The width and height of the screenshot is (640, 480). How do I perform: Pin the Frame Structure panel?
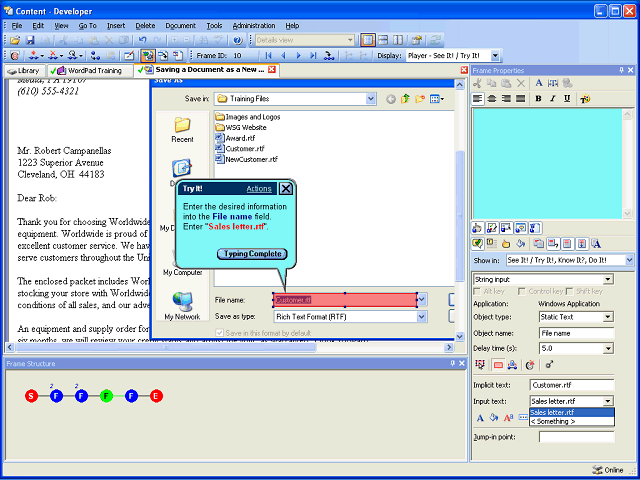(x=452, y=363)
